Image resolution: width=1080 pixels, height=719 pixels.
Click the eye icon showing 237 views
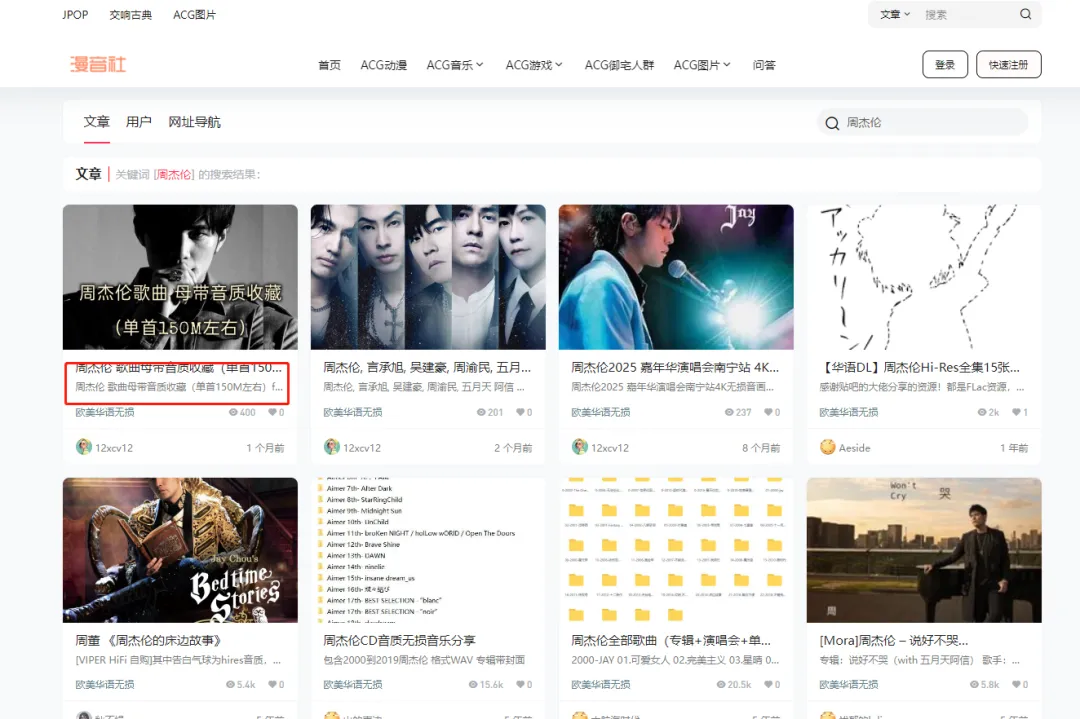[x=729, y=413]
